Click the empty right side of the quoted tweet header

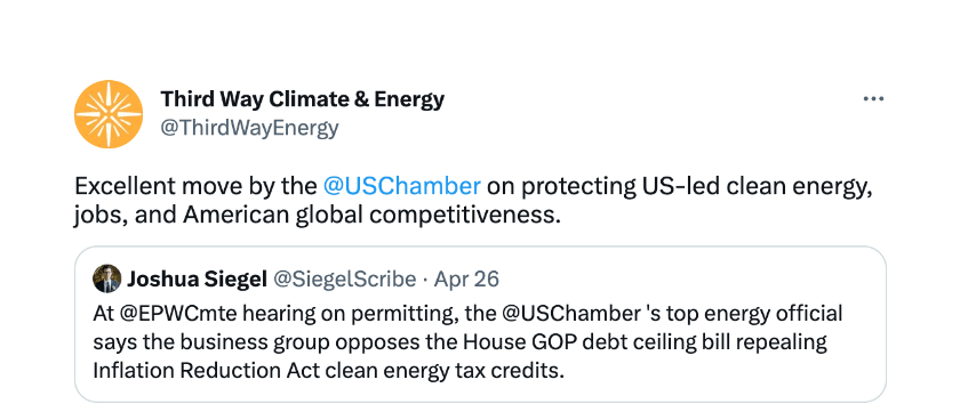[x=700, y=278]
